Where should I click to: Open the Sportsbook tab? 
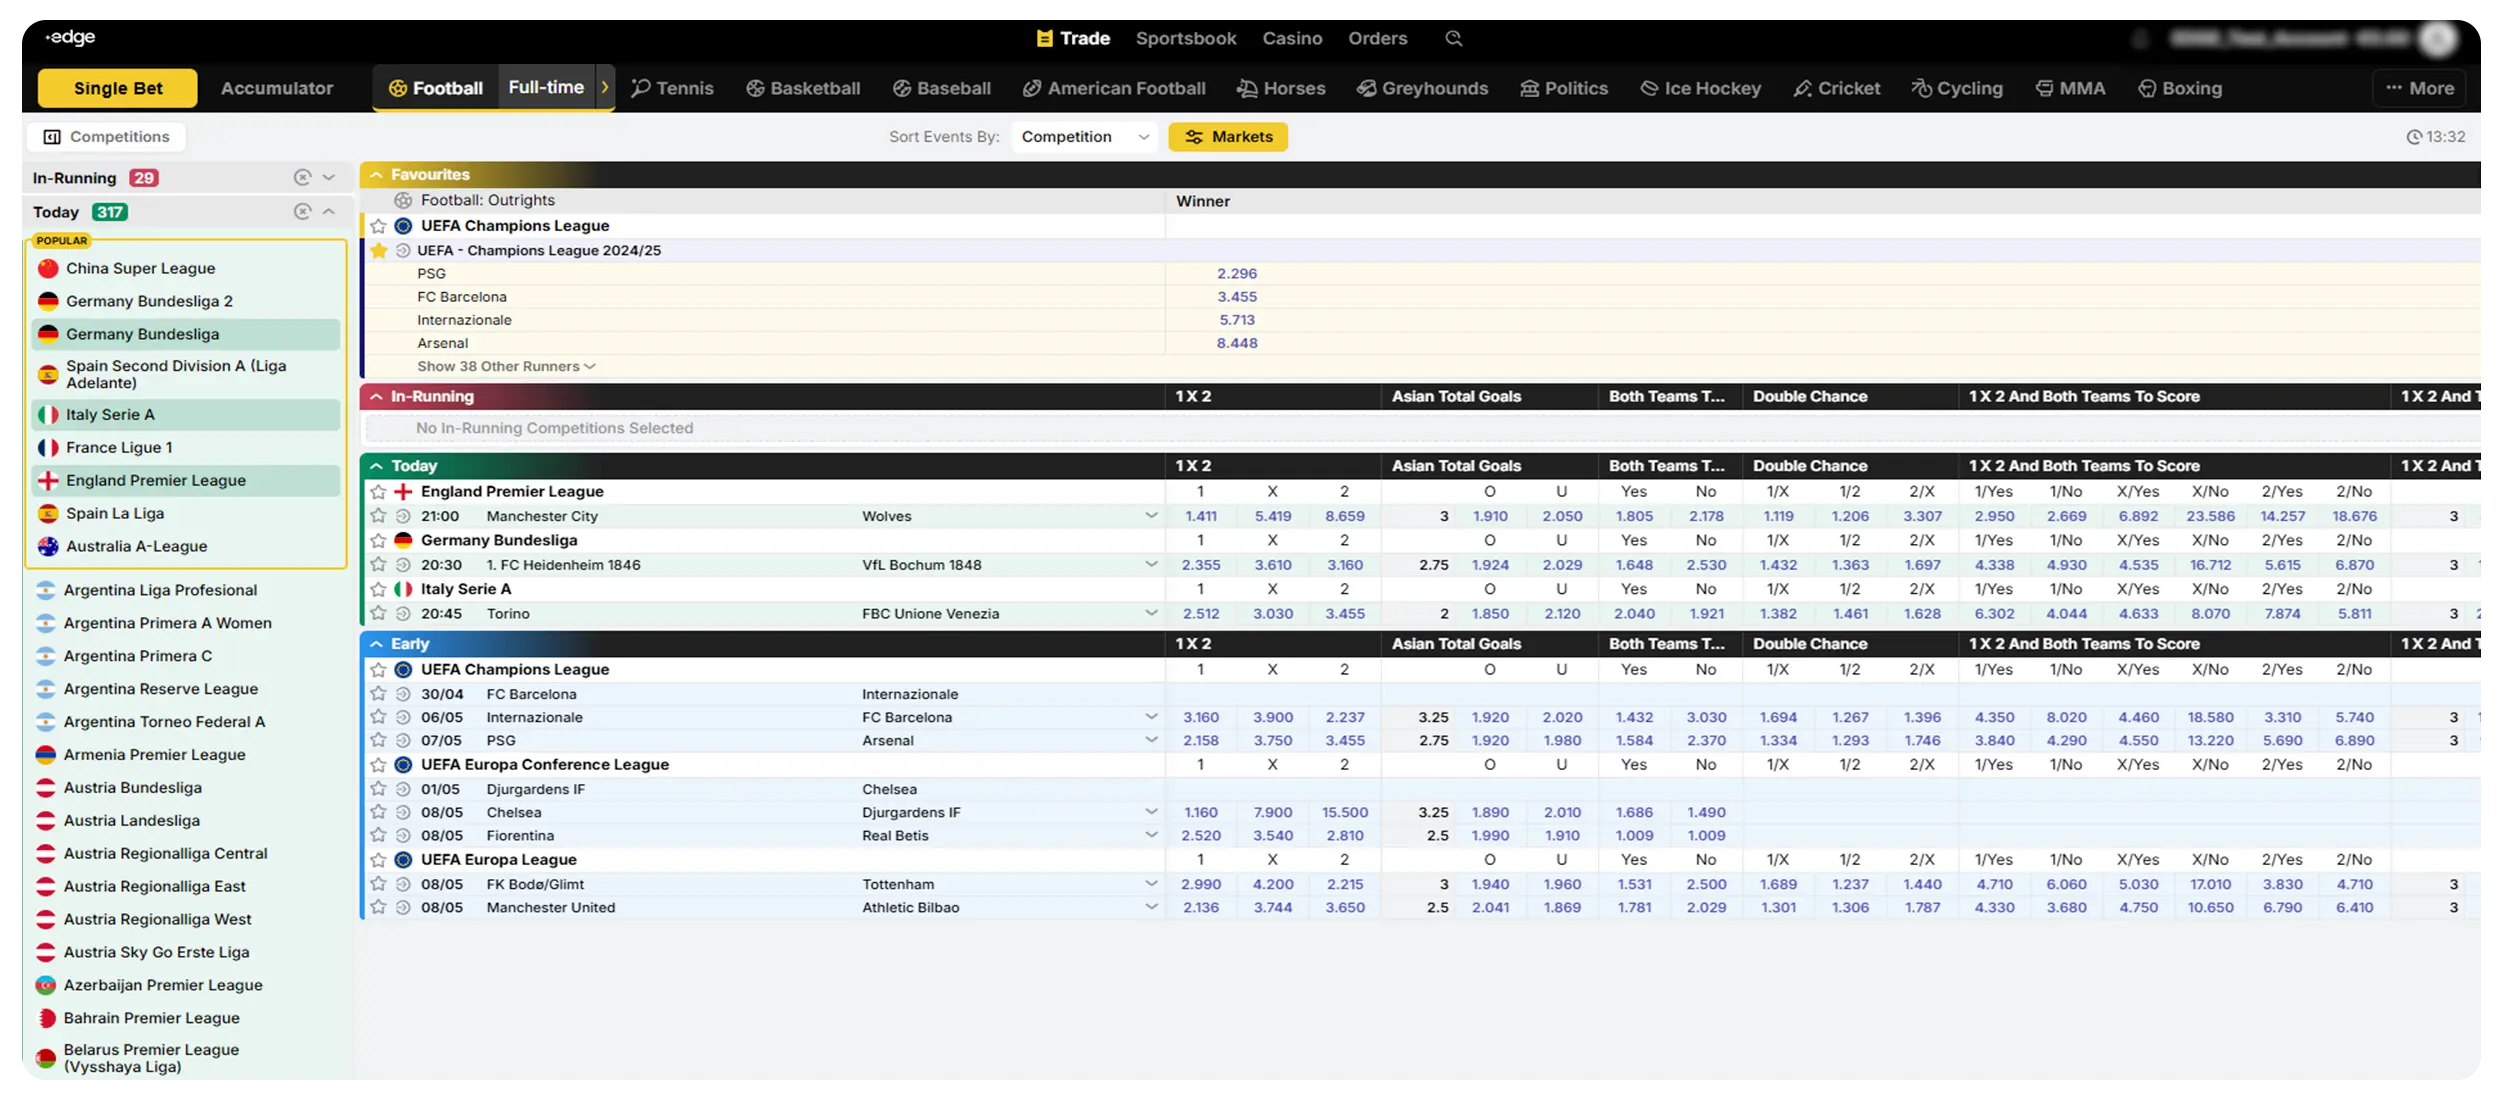tap(1186, 38)
